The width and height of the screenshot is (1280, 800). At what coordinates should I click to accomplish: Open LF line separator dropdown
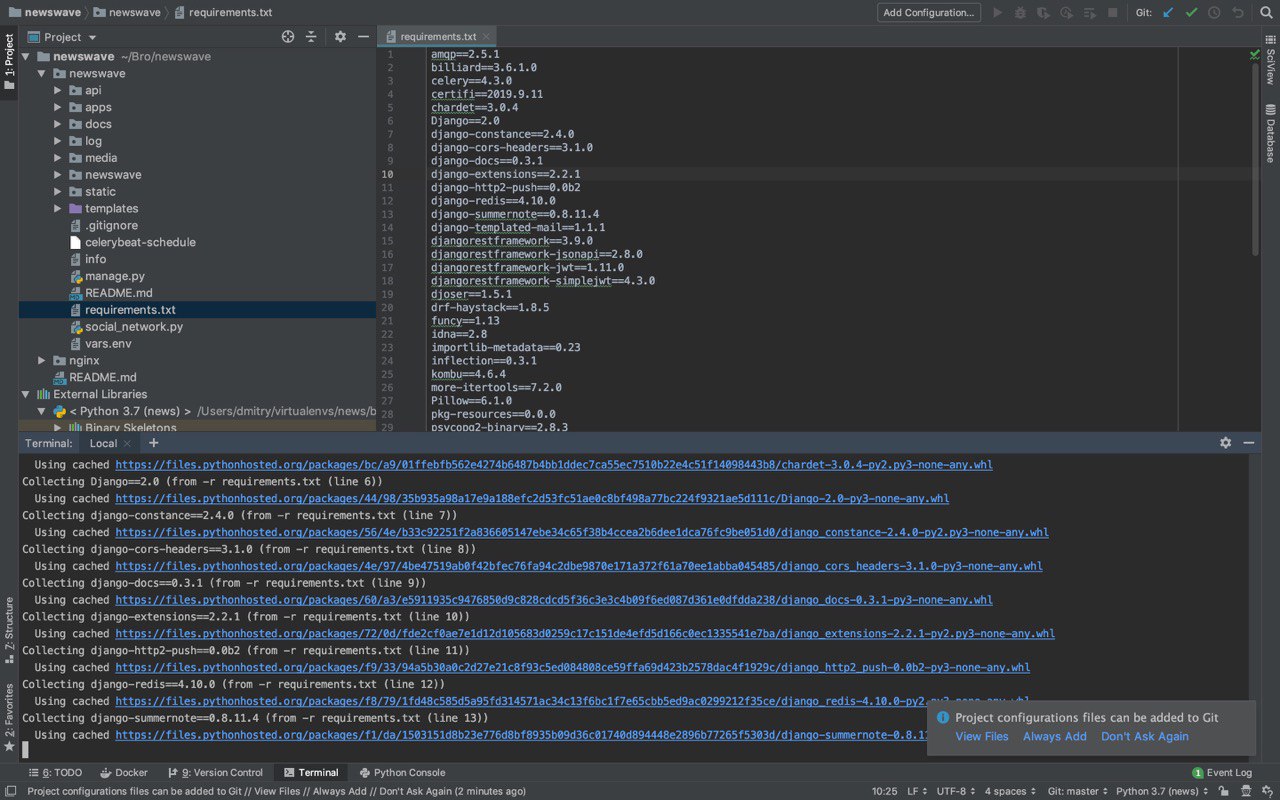pyautogui.click(x=916, y=791)
